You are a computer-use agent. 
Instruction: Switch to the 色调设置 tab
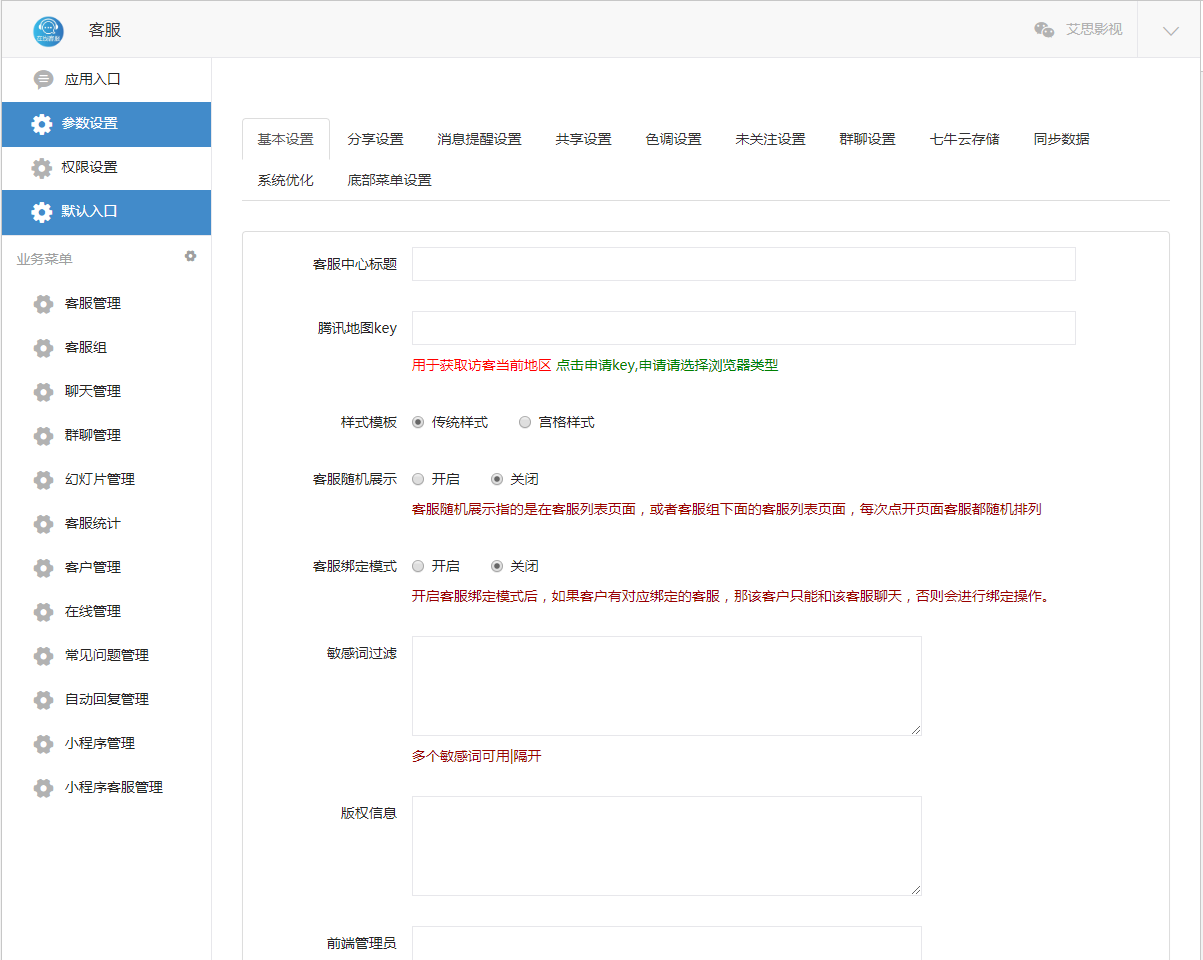pos(674,139)
